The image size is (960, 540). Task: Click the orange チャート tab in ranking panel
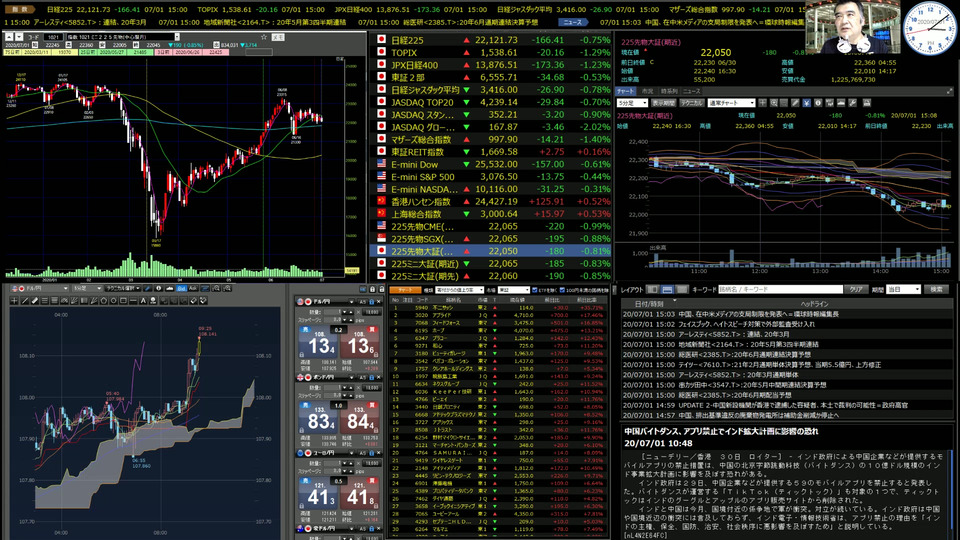[x=405, y=290]
